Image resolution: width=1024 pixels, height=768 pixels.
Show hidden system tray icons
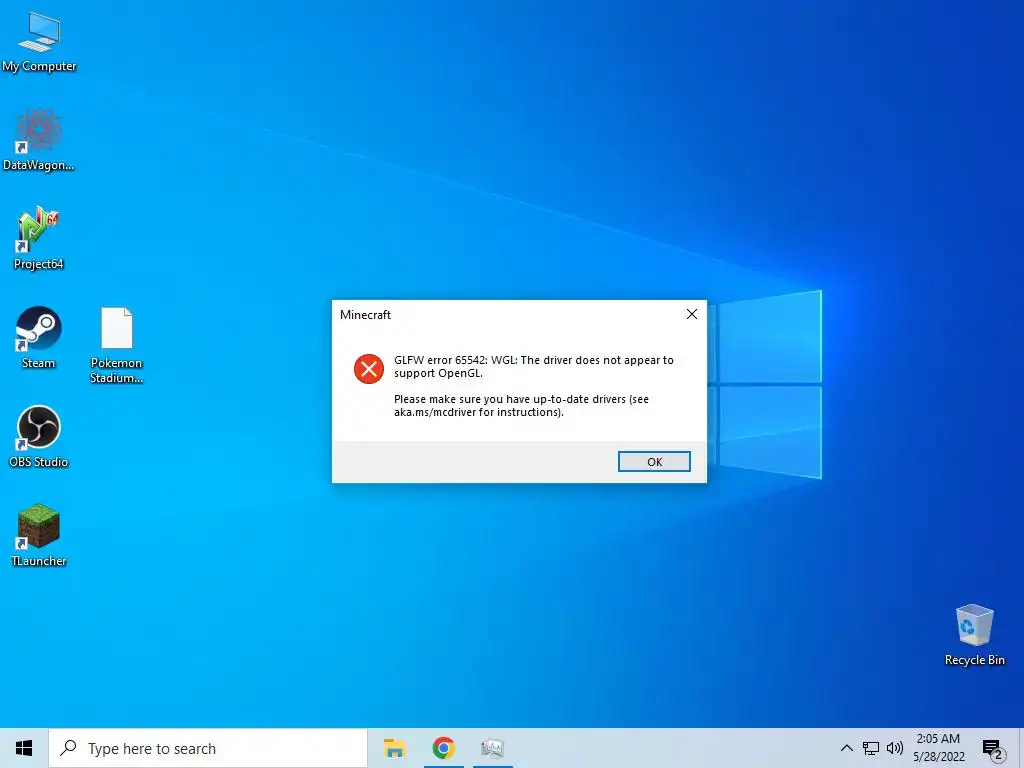846,748
